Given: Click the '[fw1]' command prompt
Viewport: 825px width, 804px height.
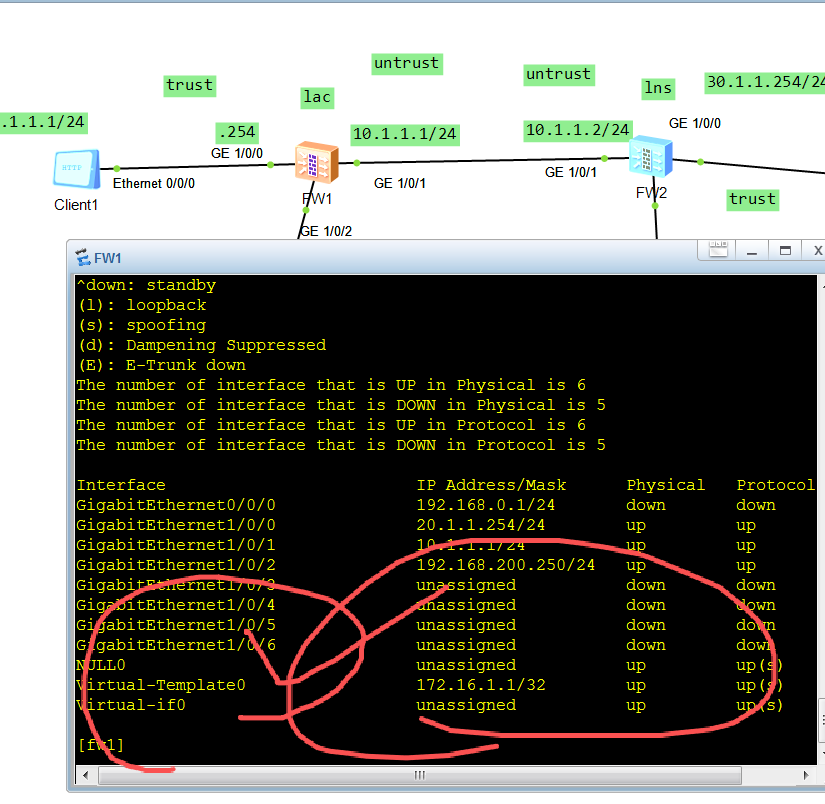Looking at the screenshot, I should 100,745.
